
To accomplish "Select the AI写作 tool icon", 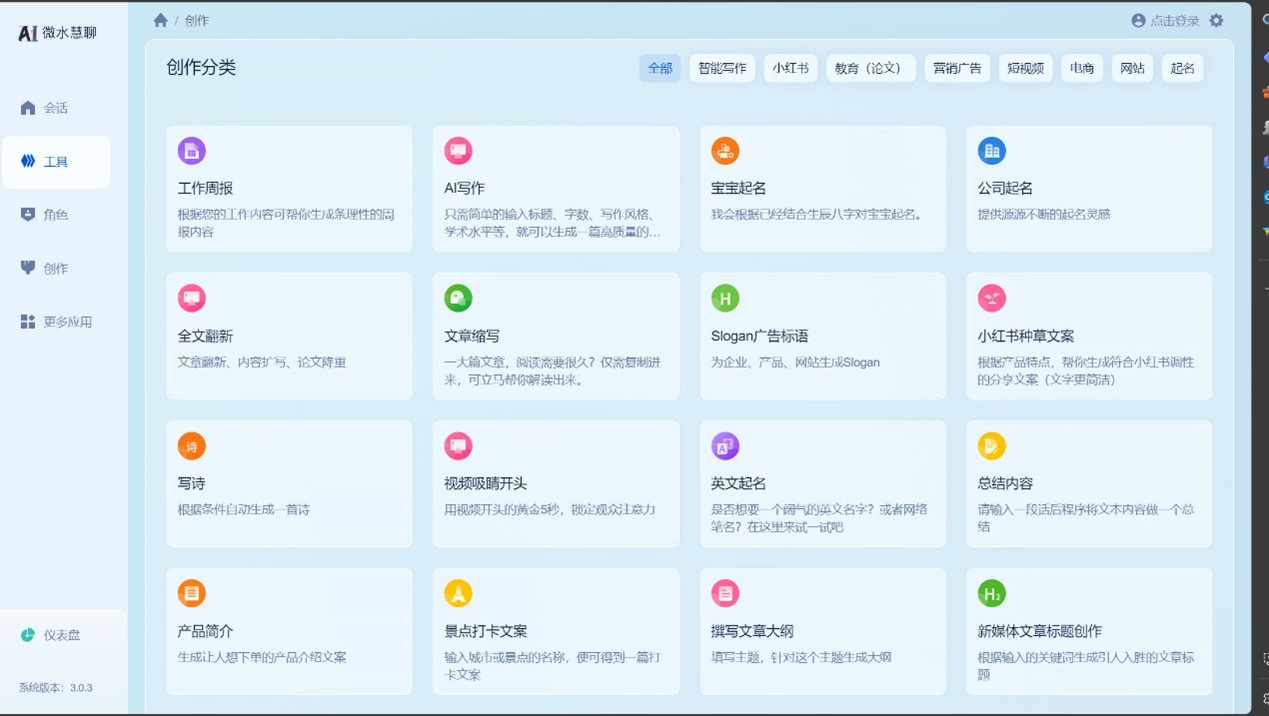I will click(458, 151).
